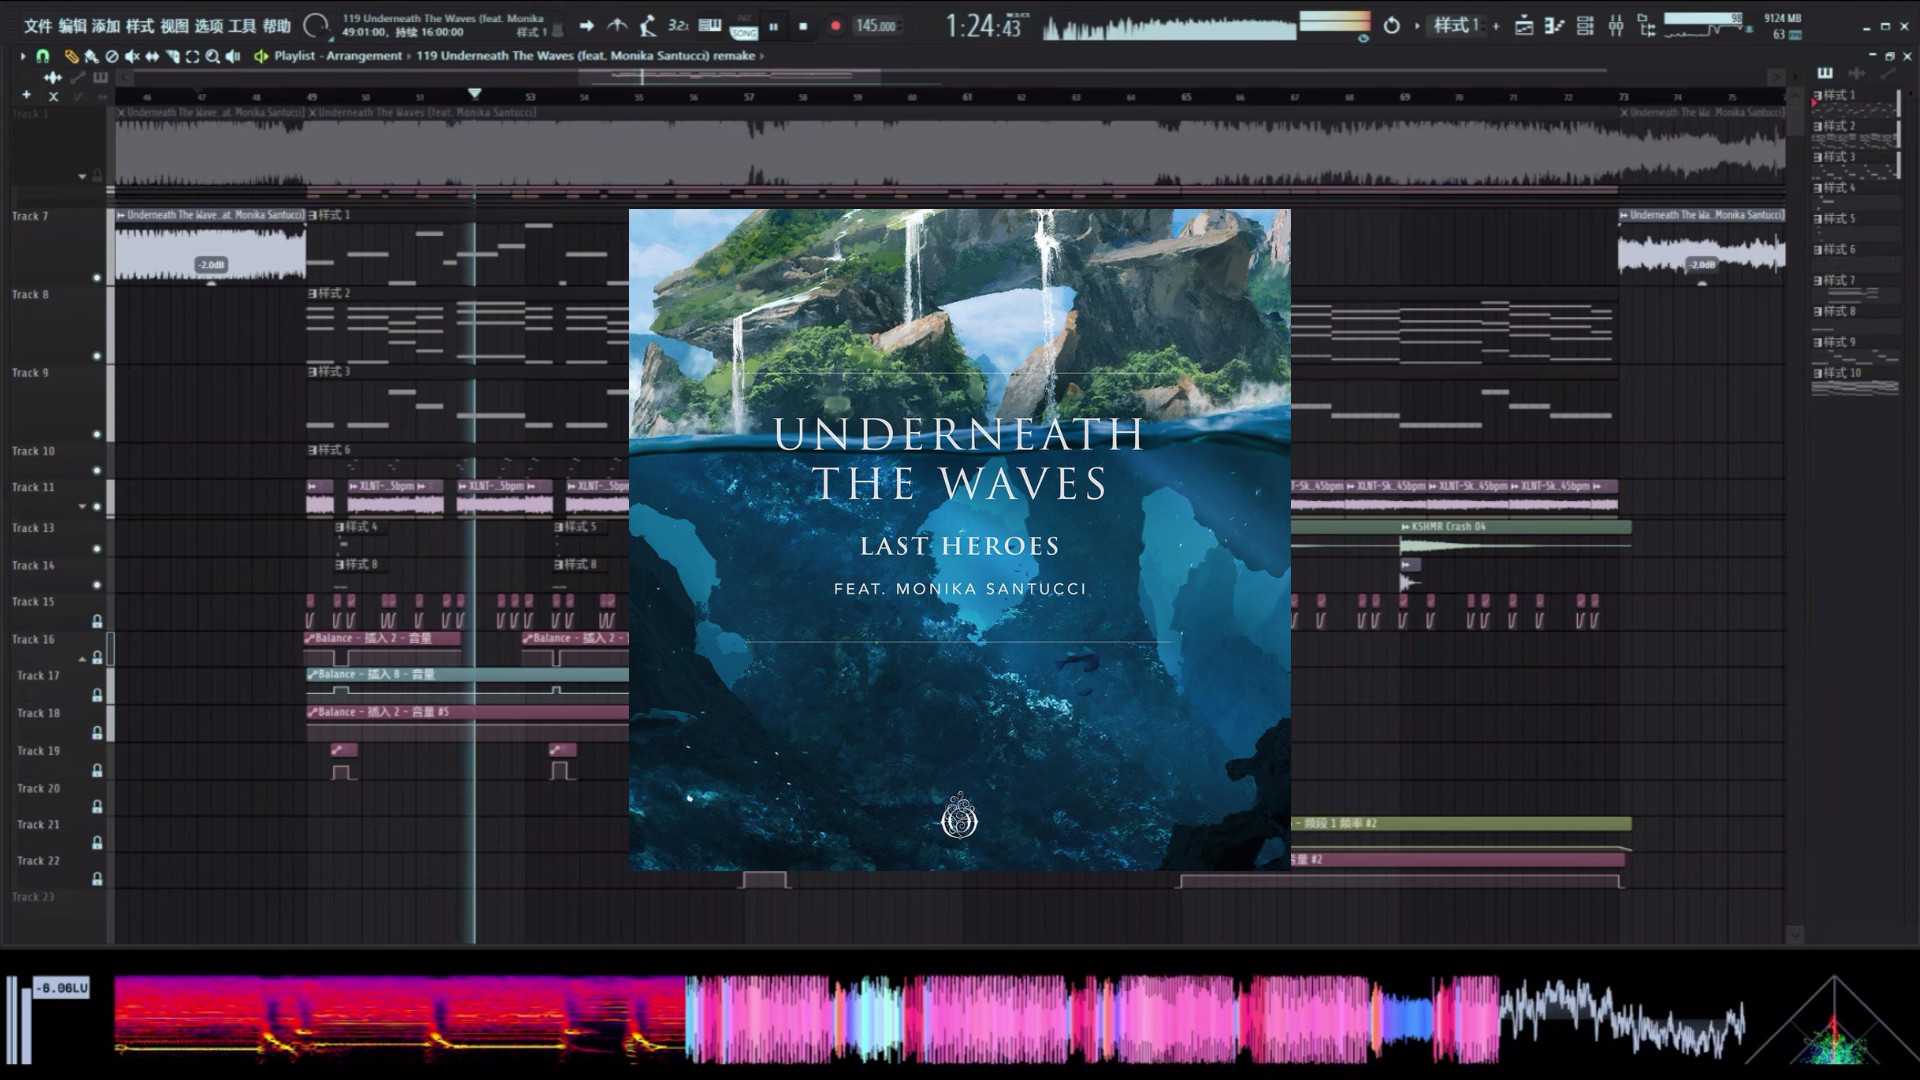The image size is (1920, 1080).
Task: Collapse the Track 11 group arrow
Action: [82, 506]
